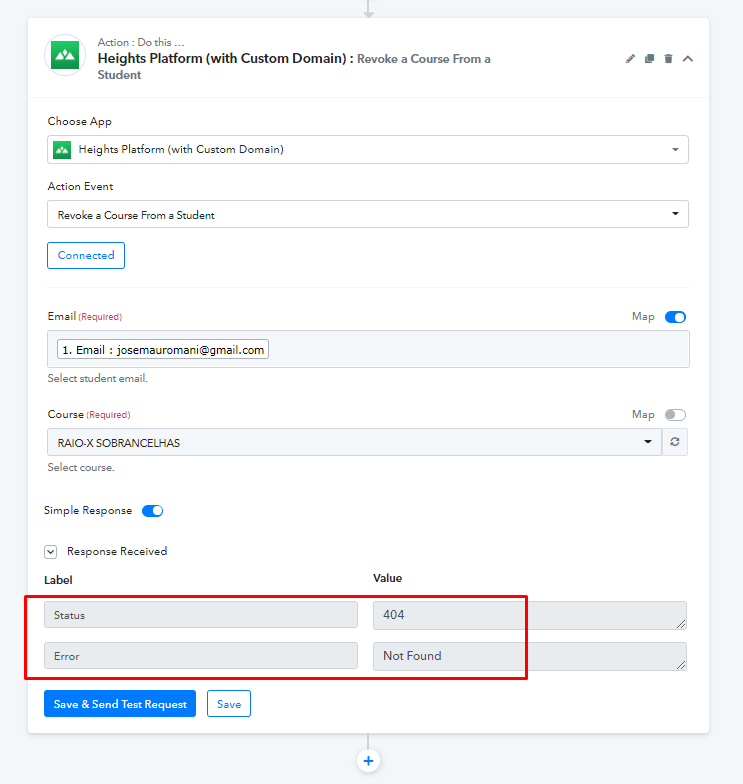Duplicate this action step with copy icon
Screen dimensions: 743x784
point(649,59)
